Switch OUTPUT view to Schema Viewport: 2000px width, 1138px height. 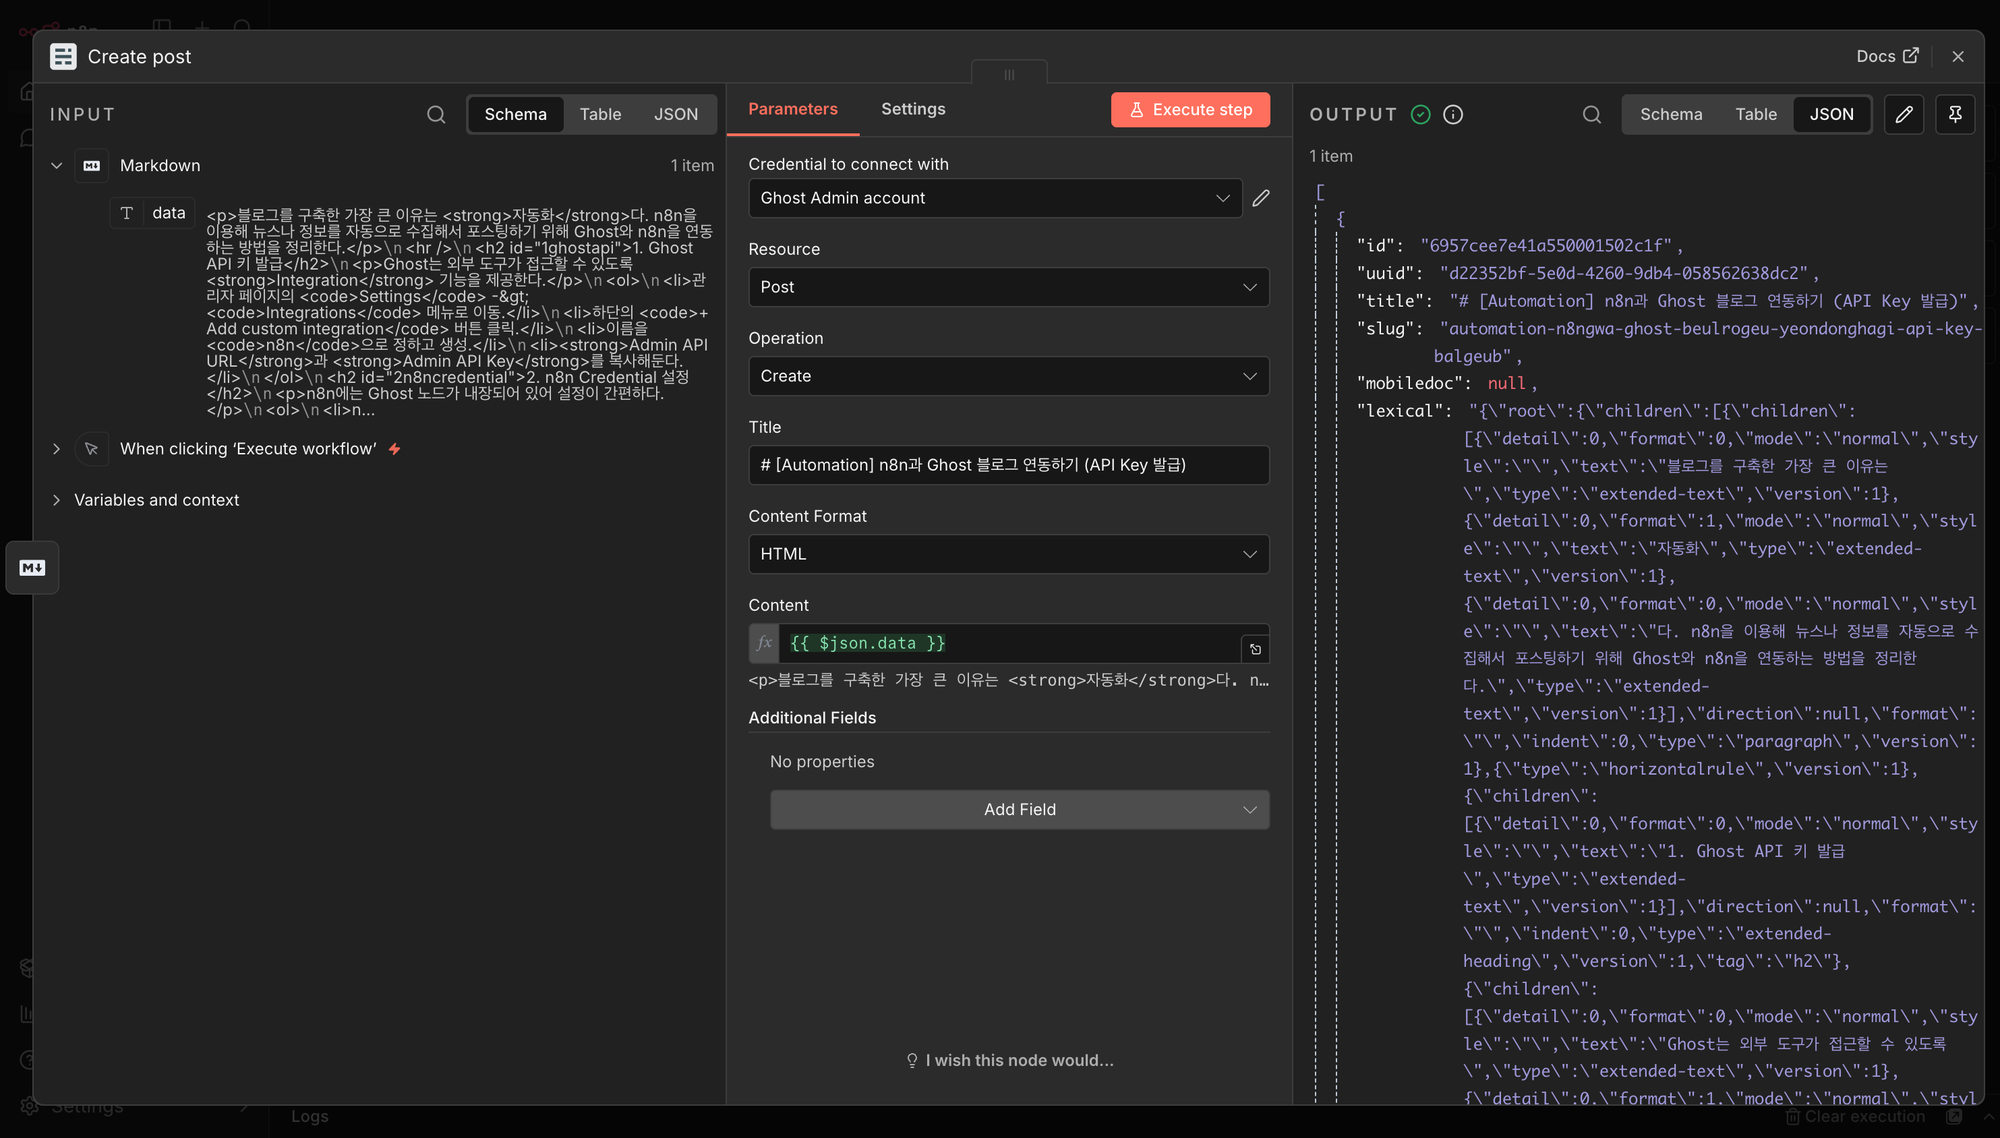[1670, 114]
